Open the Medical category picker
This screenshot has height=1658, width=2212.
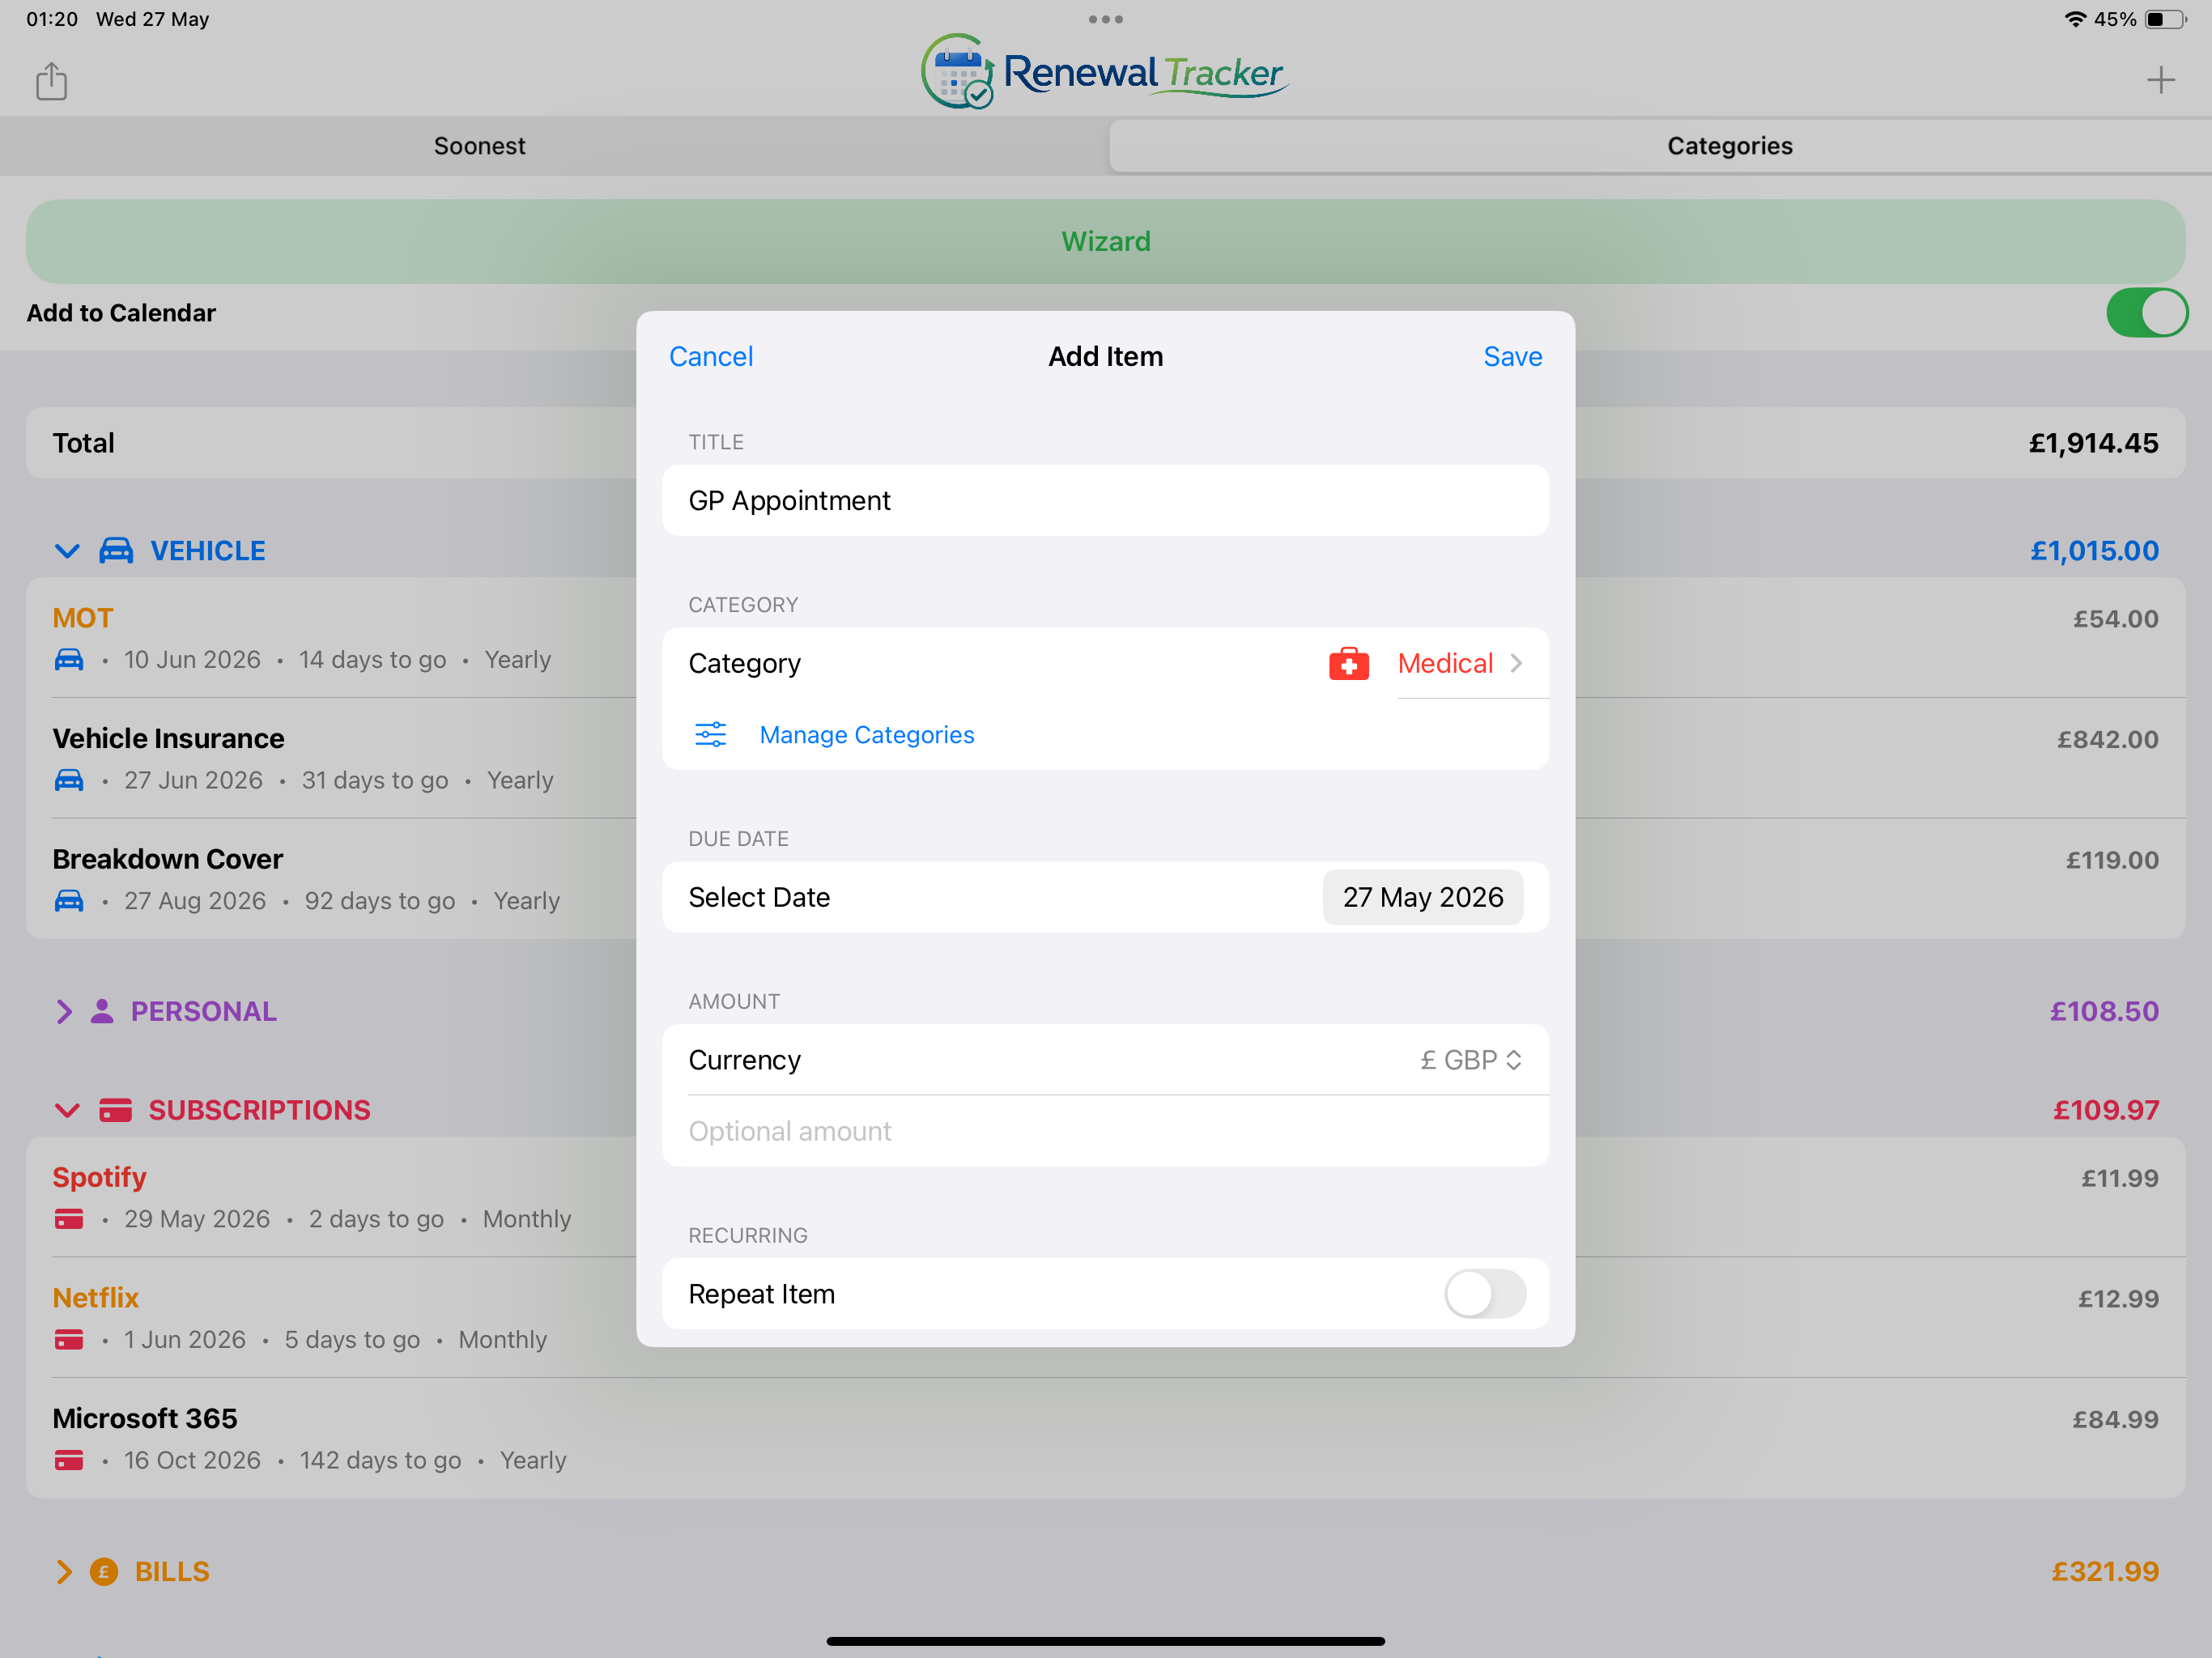coord(1105,664)
